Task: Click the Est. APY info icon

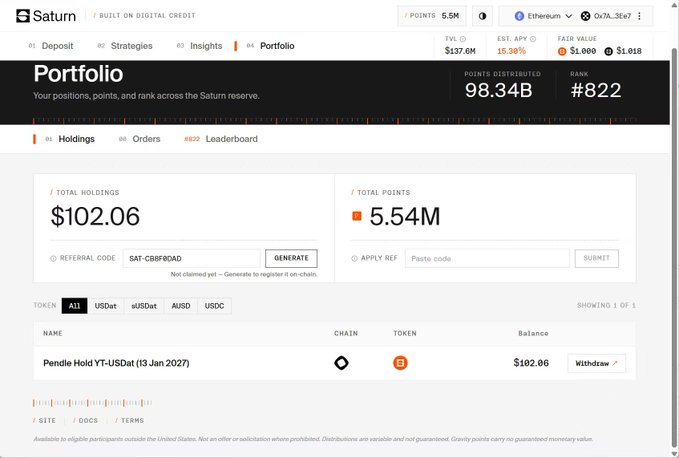Action: [533, 39]
